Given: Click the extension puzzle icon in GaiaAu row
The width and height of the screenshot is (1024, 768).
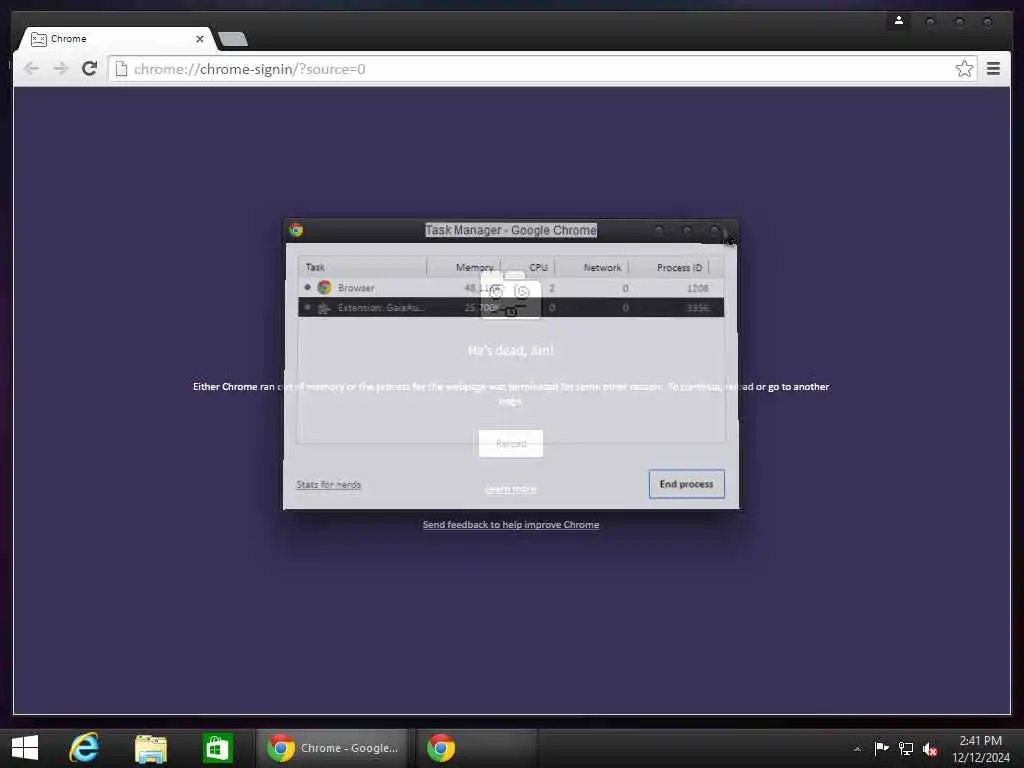Looking at the screenshot, I should tap(324, 308).
